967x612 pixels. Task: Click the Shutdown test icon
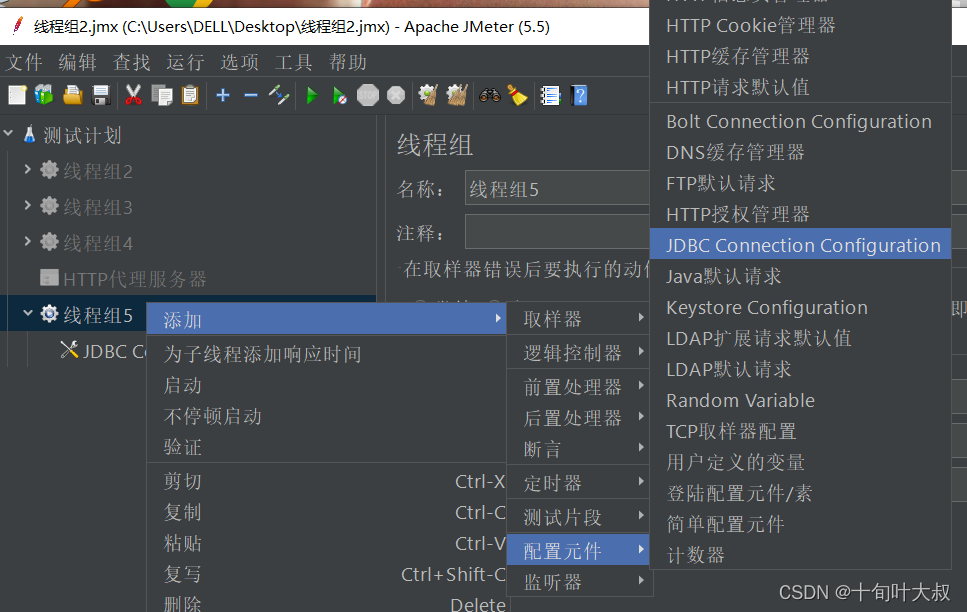coord(396,96)
